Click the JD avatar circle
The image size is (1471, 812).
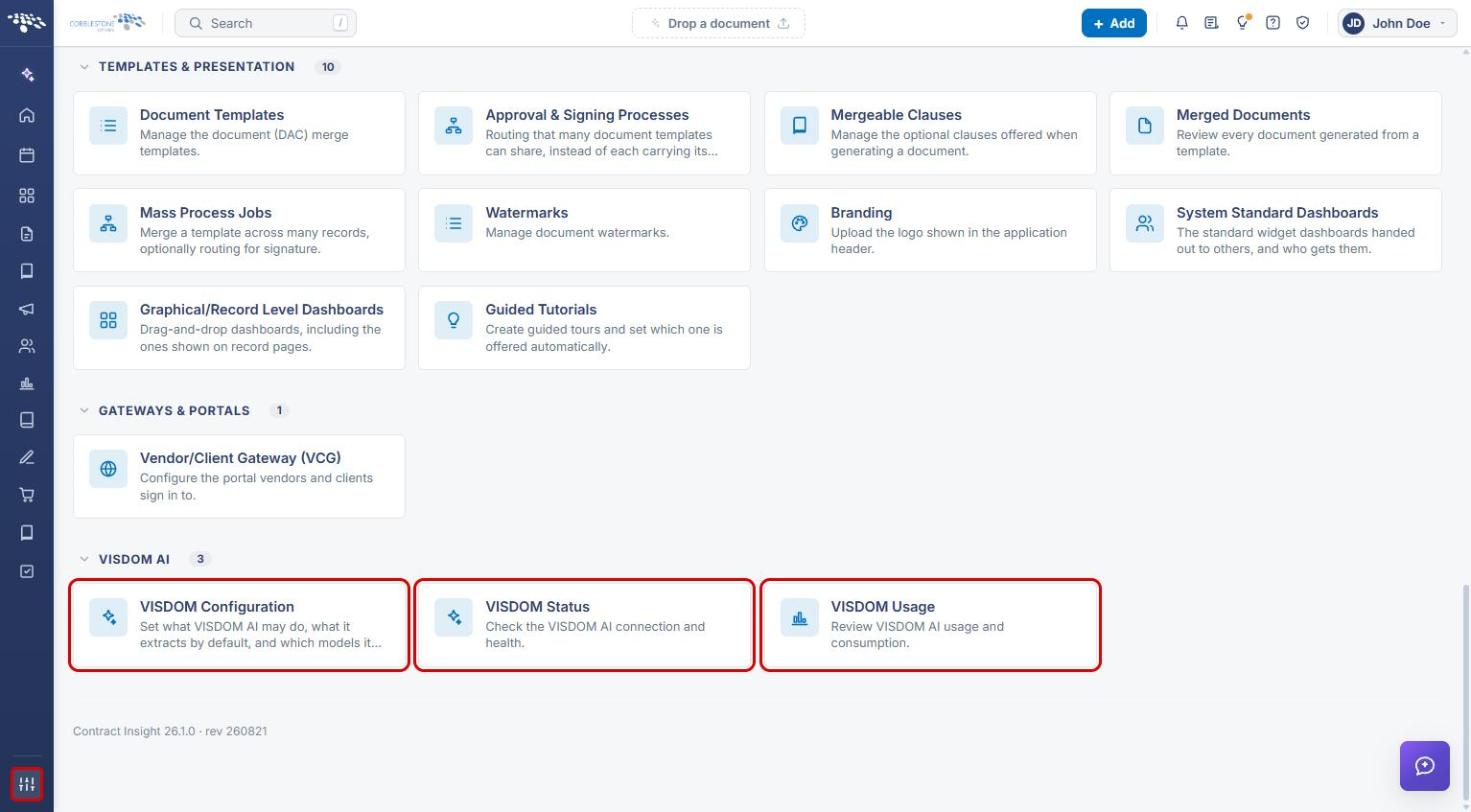pos(1354,23)
